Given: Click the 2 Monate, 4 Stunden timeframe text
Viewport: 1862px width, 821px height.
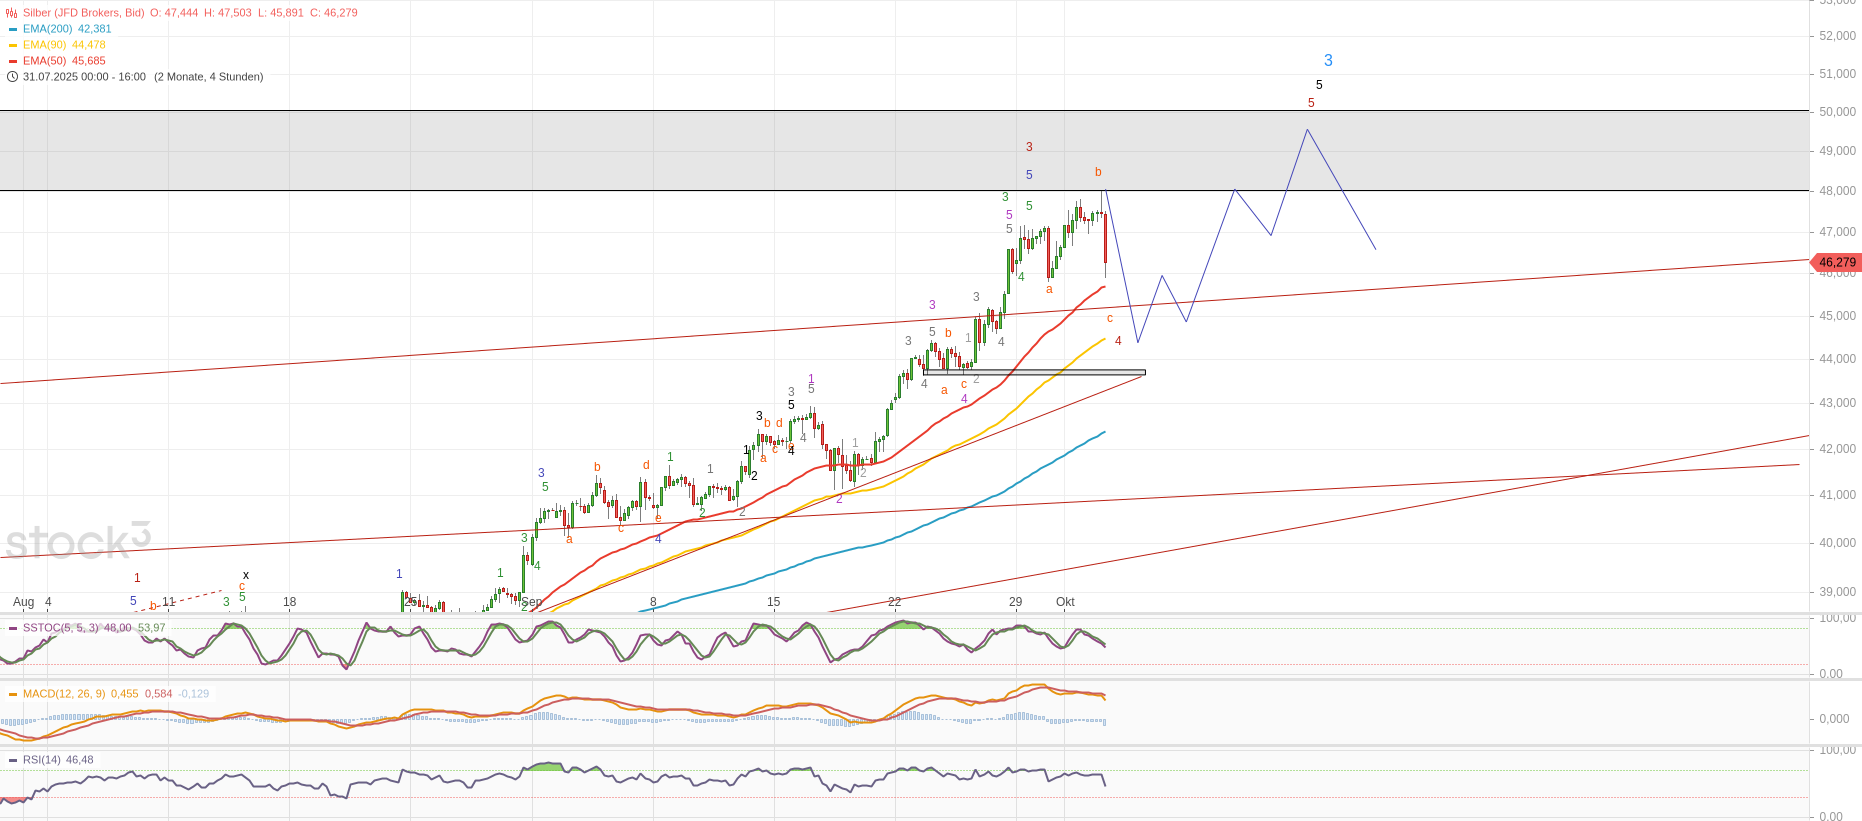Looking at the screenshot, I should tap(209, 77).
